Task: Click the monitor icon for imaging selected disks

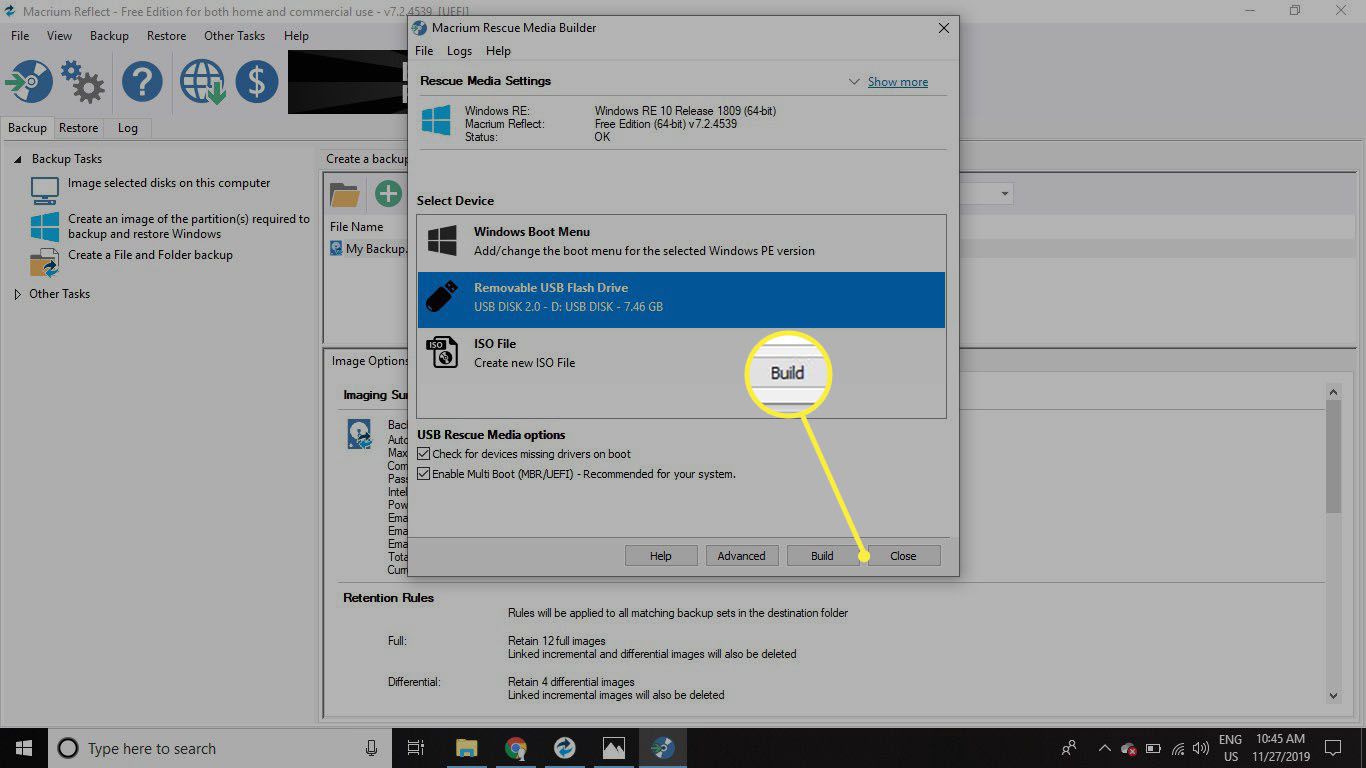Action: 44,189
